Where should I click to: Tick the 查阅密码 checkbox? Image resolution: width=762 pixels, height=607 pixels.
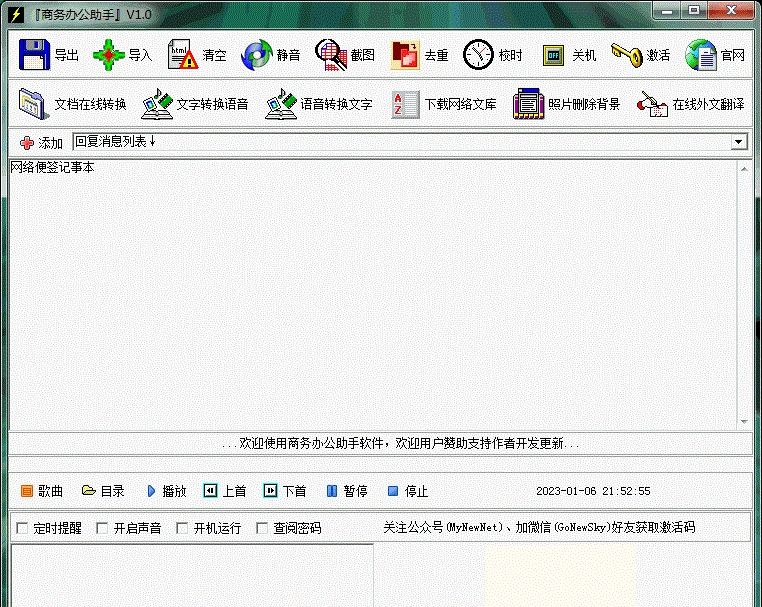pos(262,528)
